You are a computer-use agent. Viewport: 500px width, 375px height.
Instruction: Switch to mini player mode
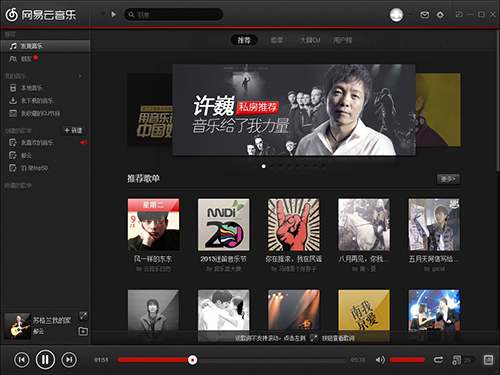[x=459, y=15]
